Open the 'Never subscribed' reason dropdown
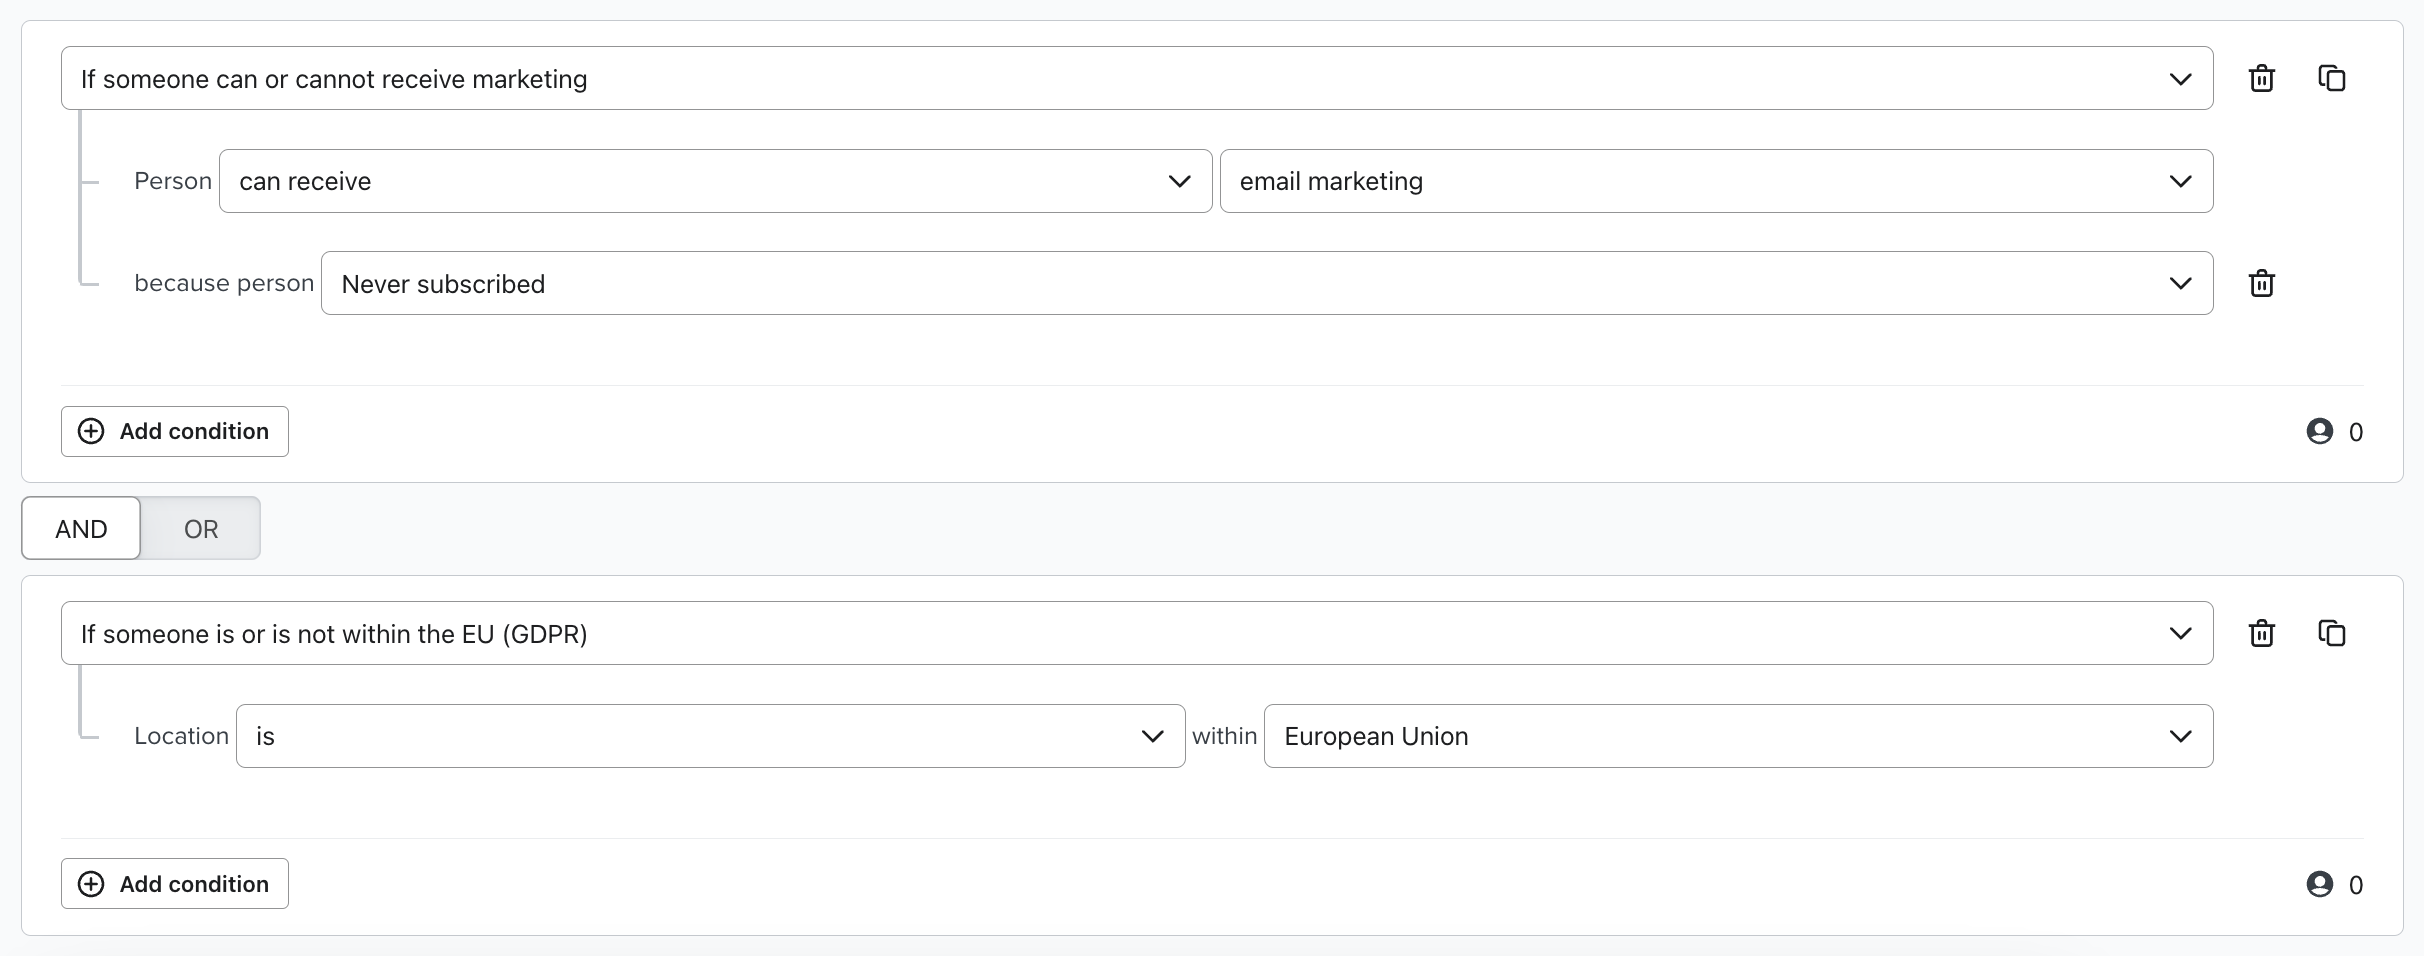2424x956 pixels. (1266, 284)
